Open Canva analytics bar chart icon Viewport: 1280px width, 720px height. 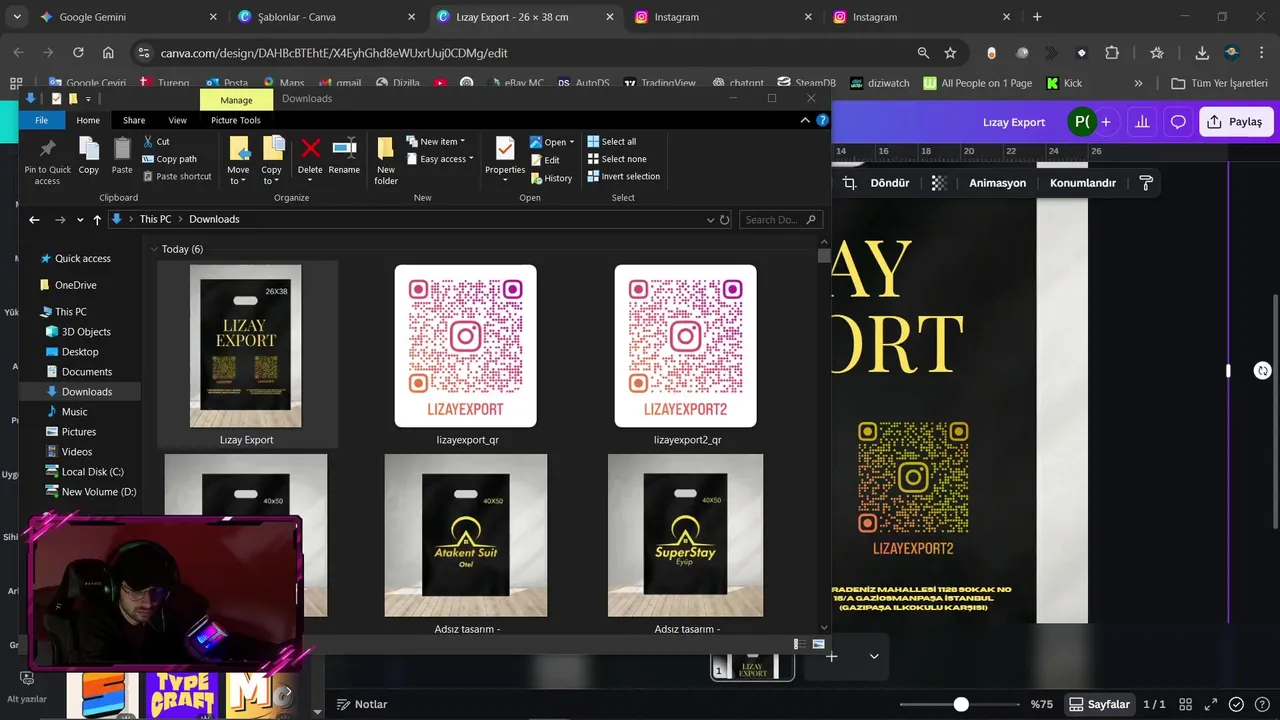1142,122
